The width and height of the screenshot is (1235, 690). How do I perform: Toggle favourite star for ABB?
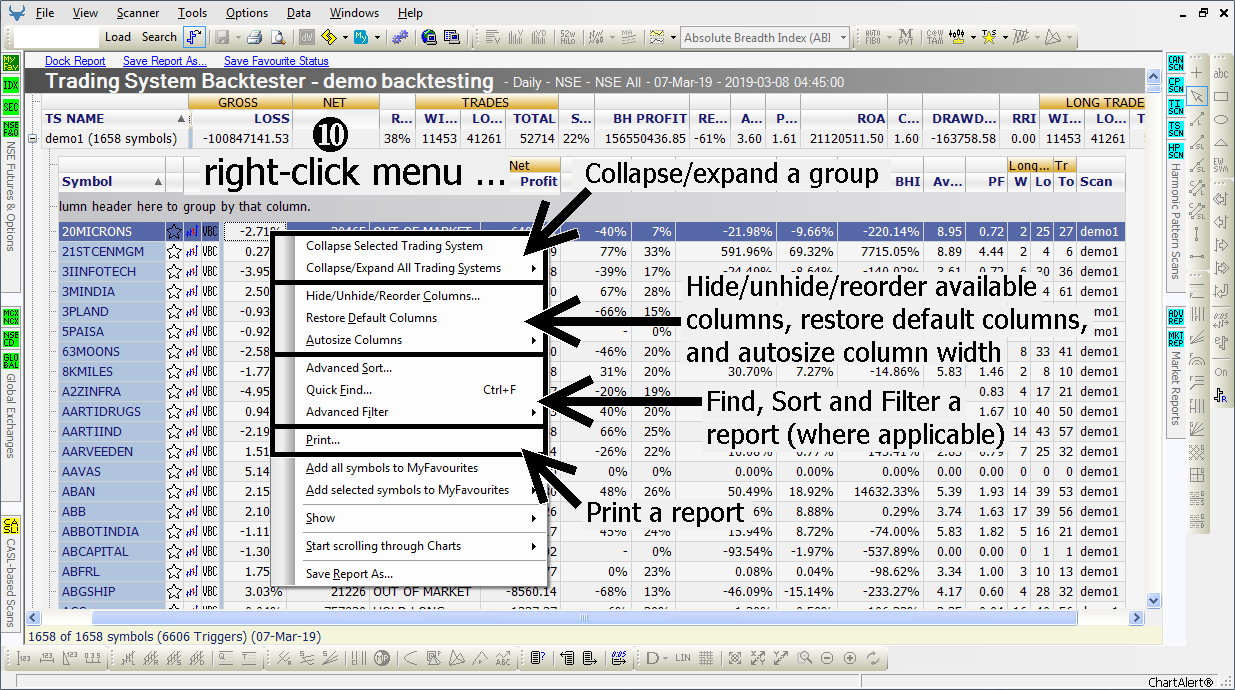tap(174, 512)
